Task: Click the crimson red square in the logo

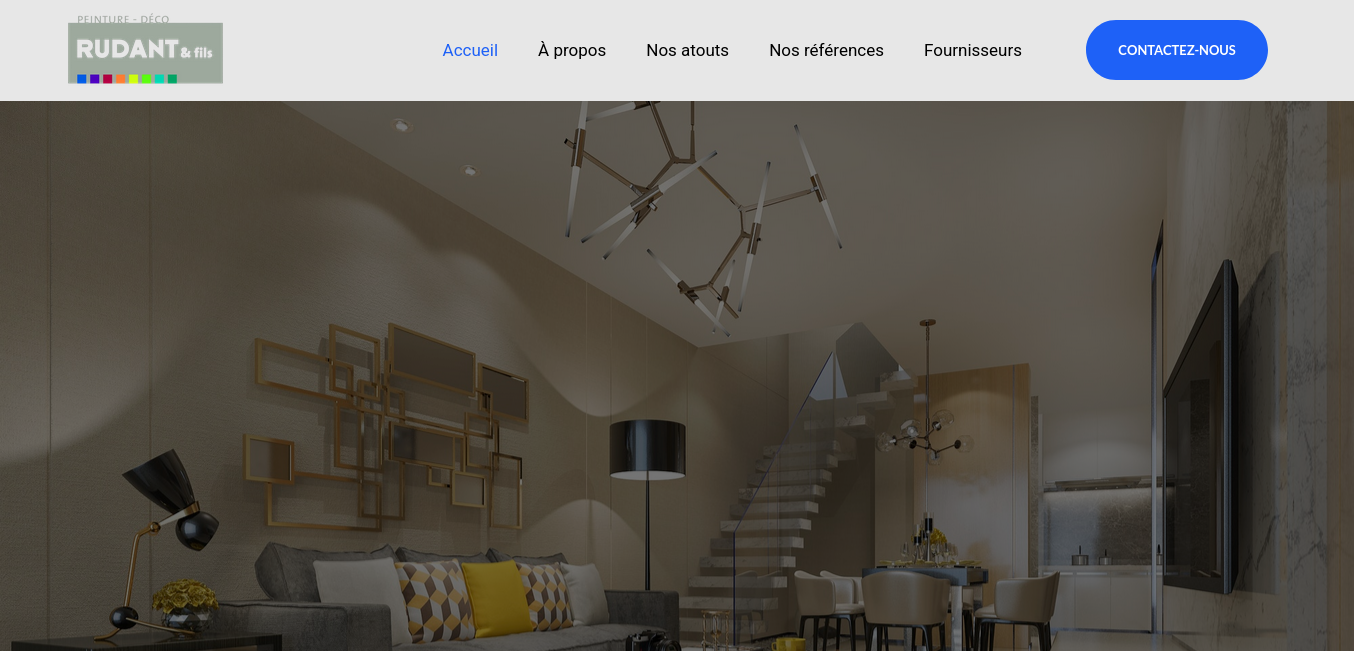Action: 108,79
